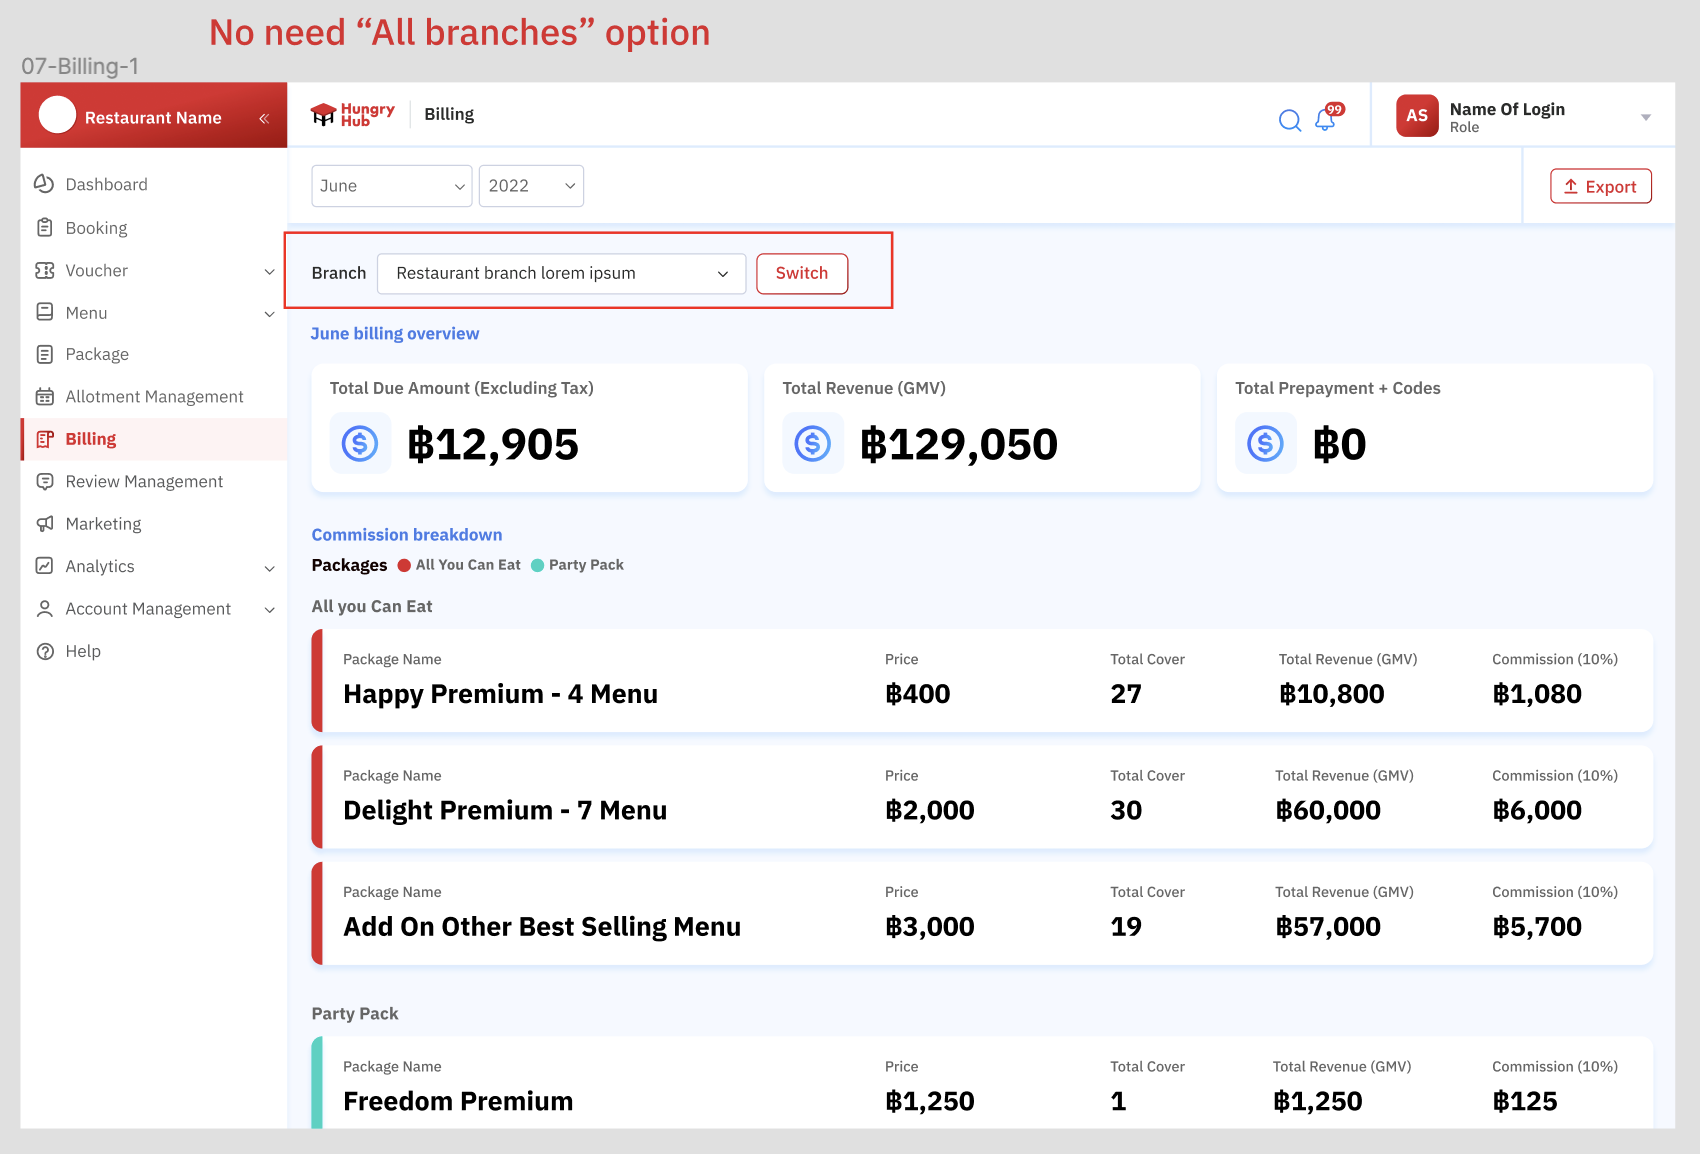Click the AS user avatar

[x=1416, y=116]
